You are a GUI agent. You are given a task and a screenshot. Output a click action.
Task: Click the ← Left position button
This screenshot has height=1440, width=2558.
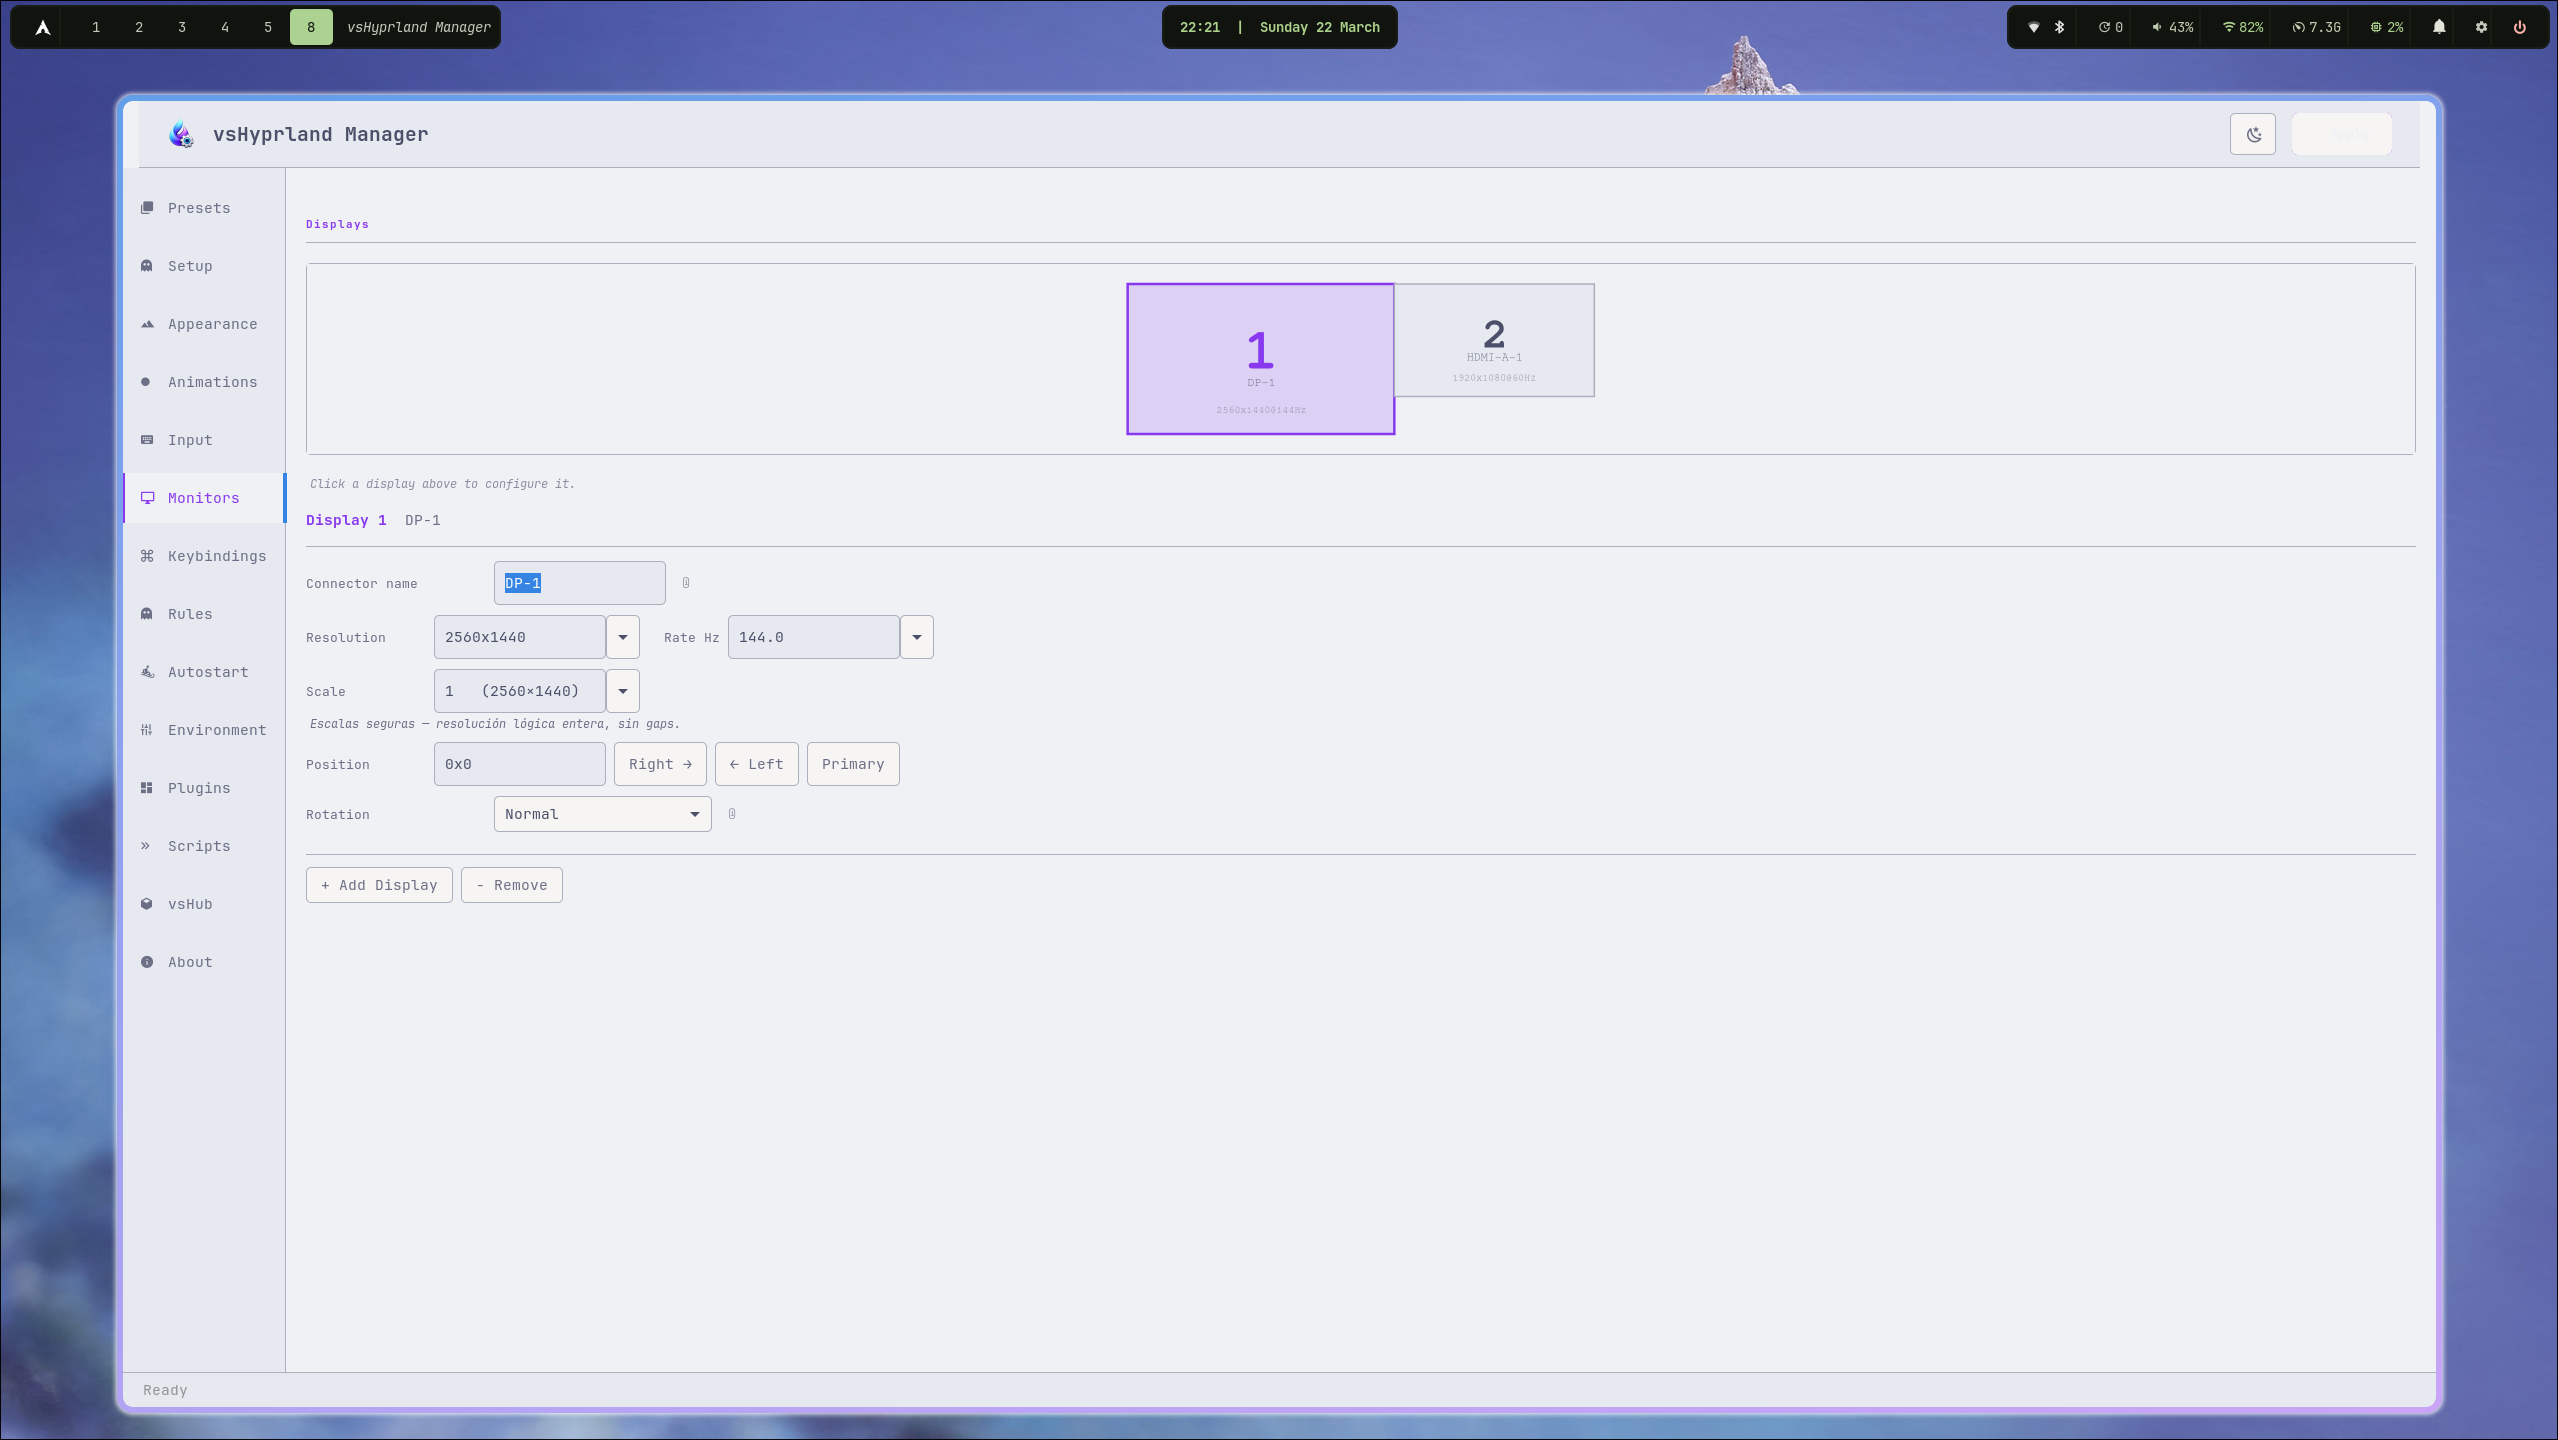coord(757,764)
